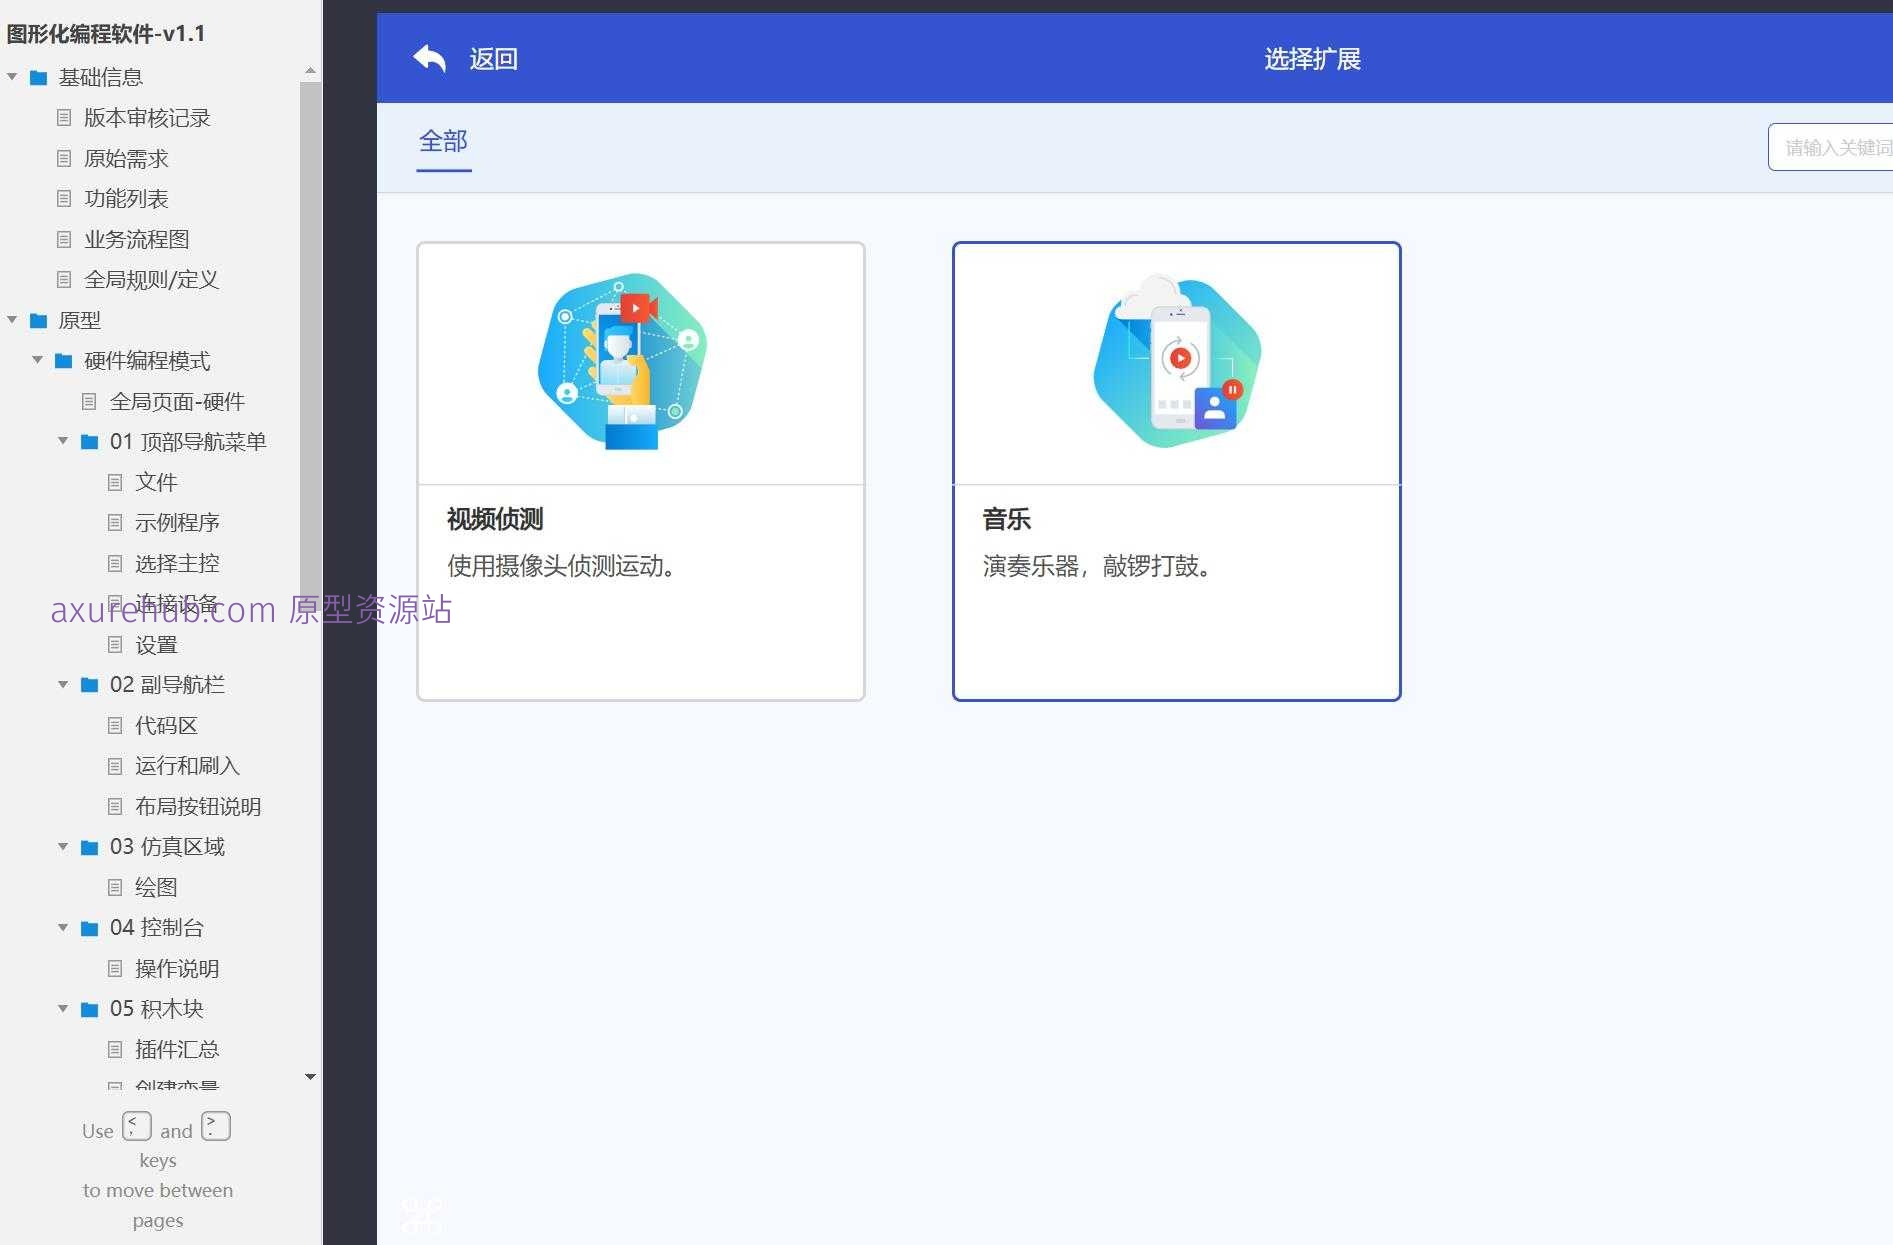Open the 设置 page
This screenshot has height=1245, width=1893.
(x=156, y=644)
